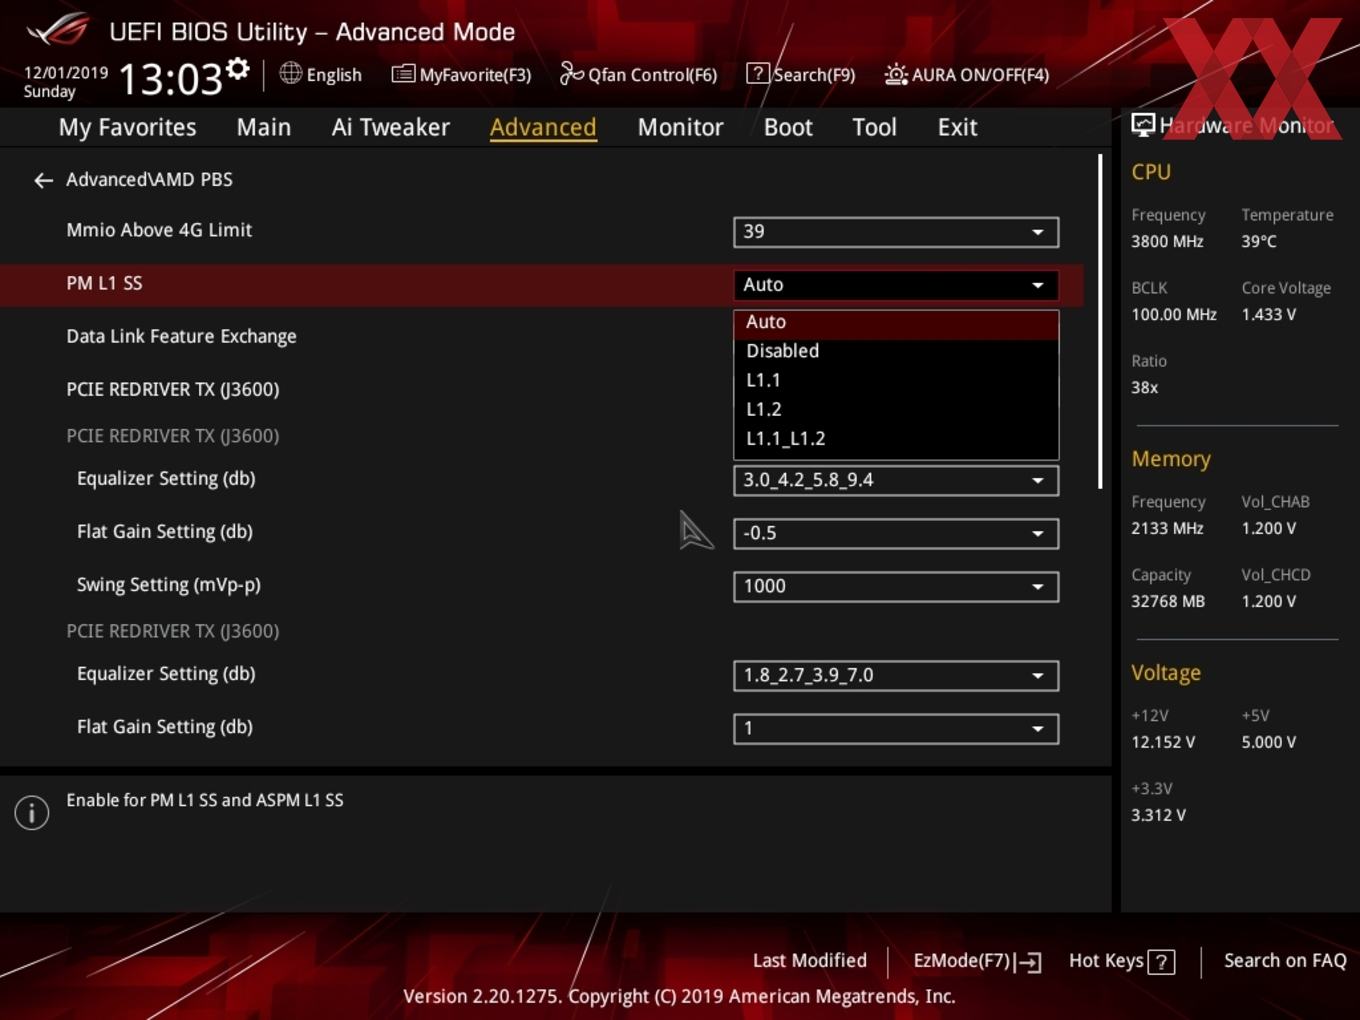The image size is (1360, 1020).
Task: Open Swing Setting 1000 dropdown
Action: click(x=896, y=586)
